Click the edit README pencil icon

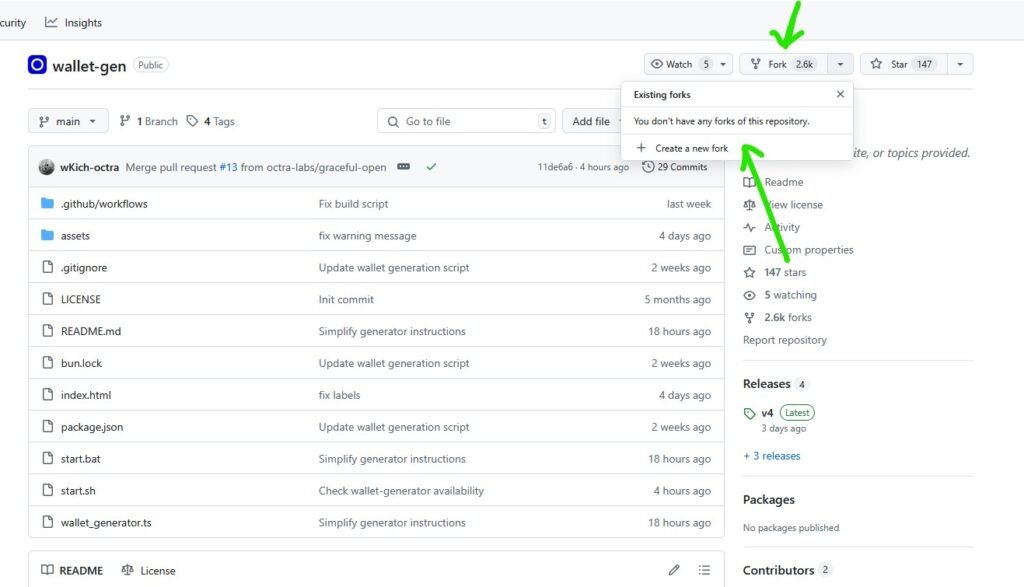click(674, 570)
